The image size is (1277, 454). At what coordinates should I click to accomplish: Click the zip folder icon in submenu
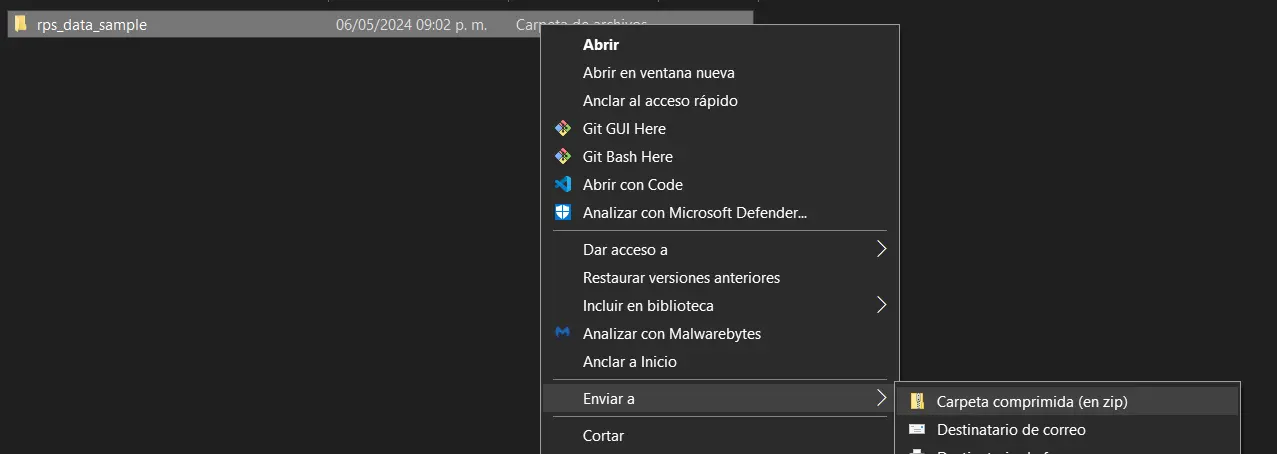click(x=917, y=402)
